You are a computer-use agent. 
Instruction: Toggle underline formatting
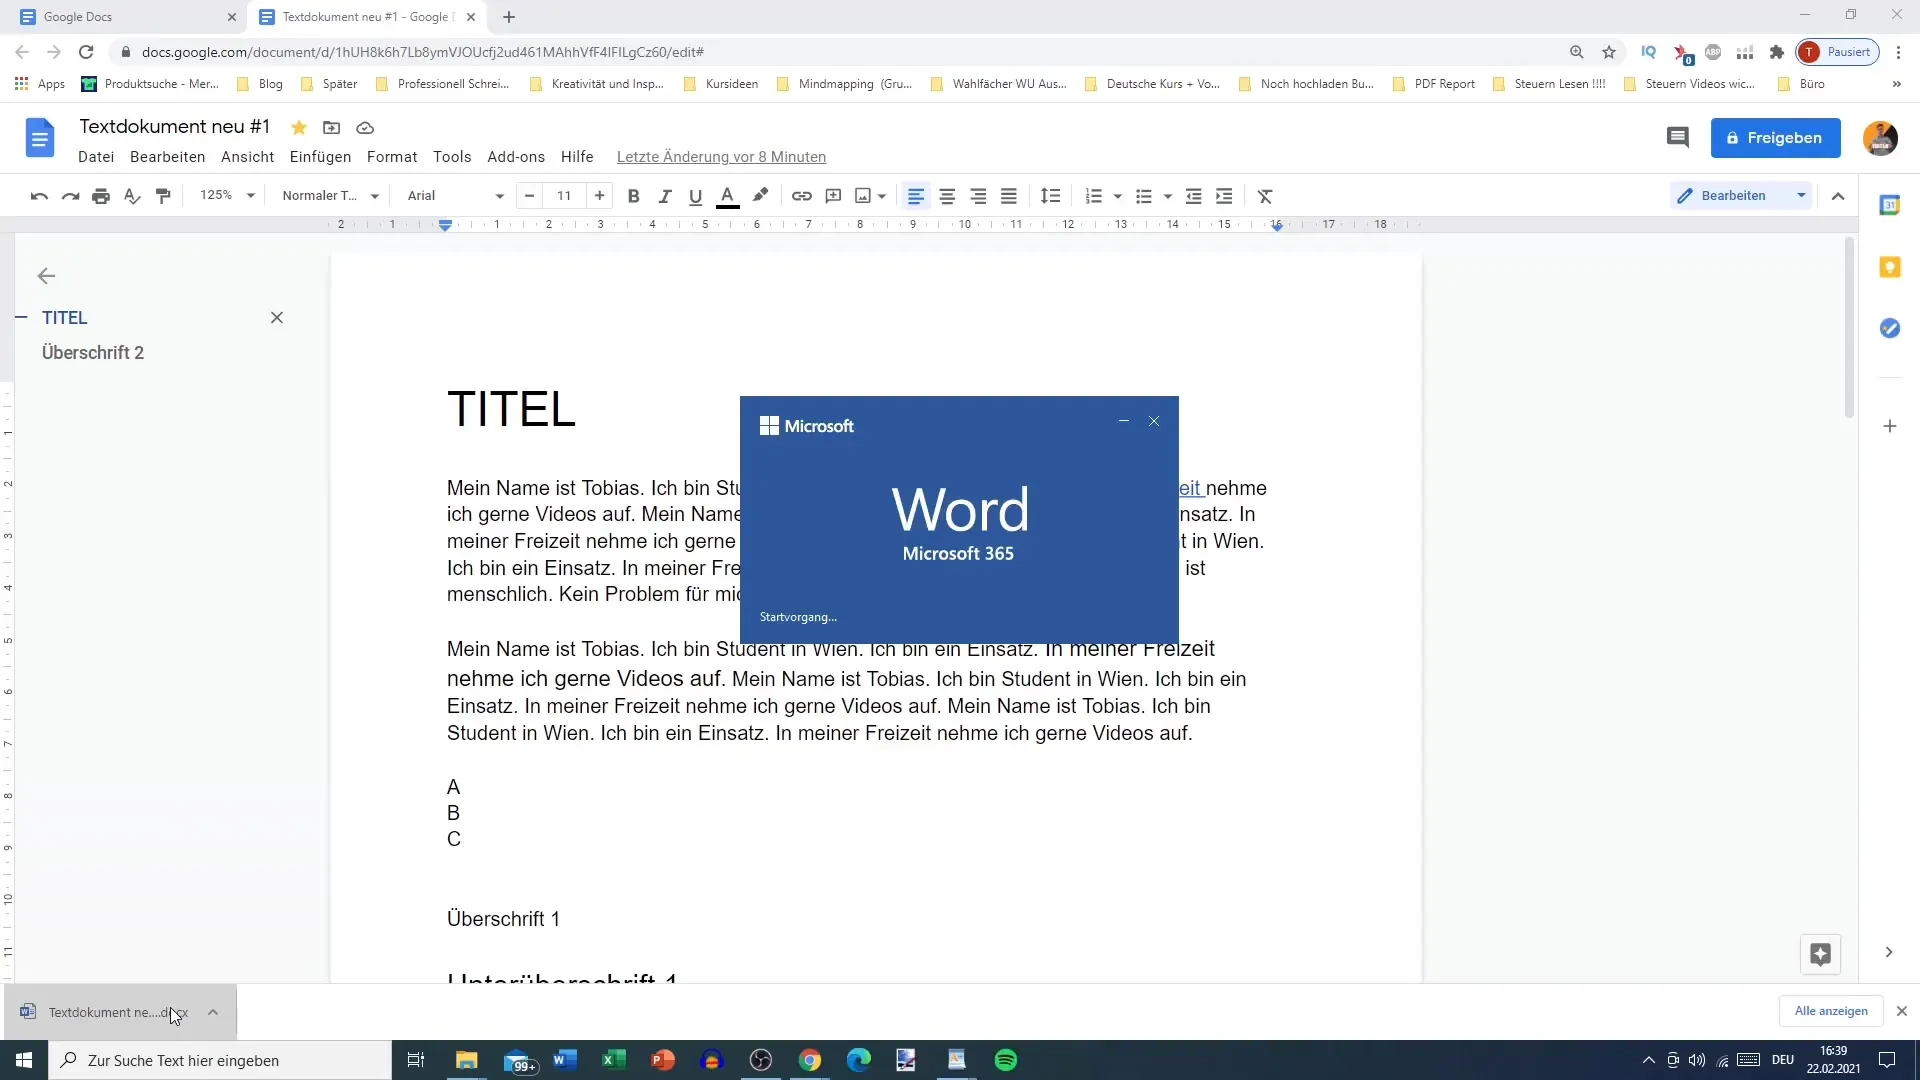tap(696, 196)
